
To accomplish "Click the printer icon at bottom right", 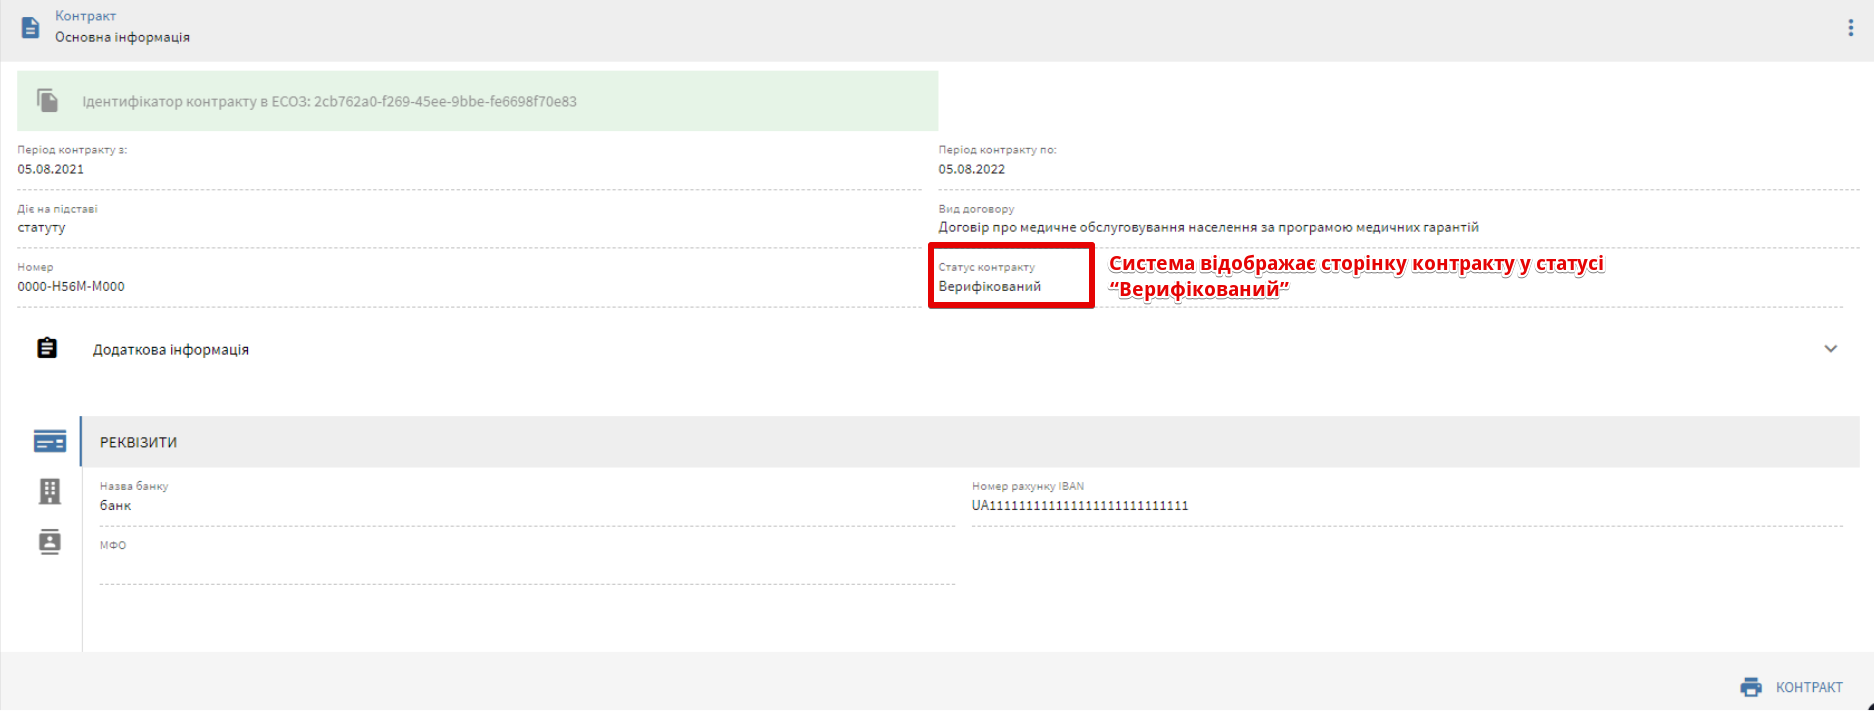I will (1750, 687).
